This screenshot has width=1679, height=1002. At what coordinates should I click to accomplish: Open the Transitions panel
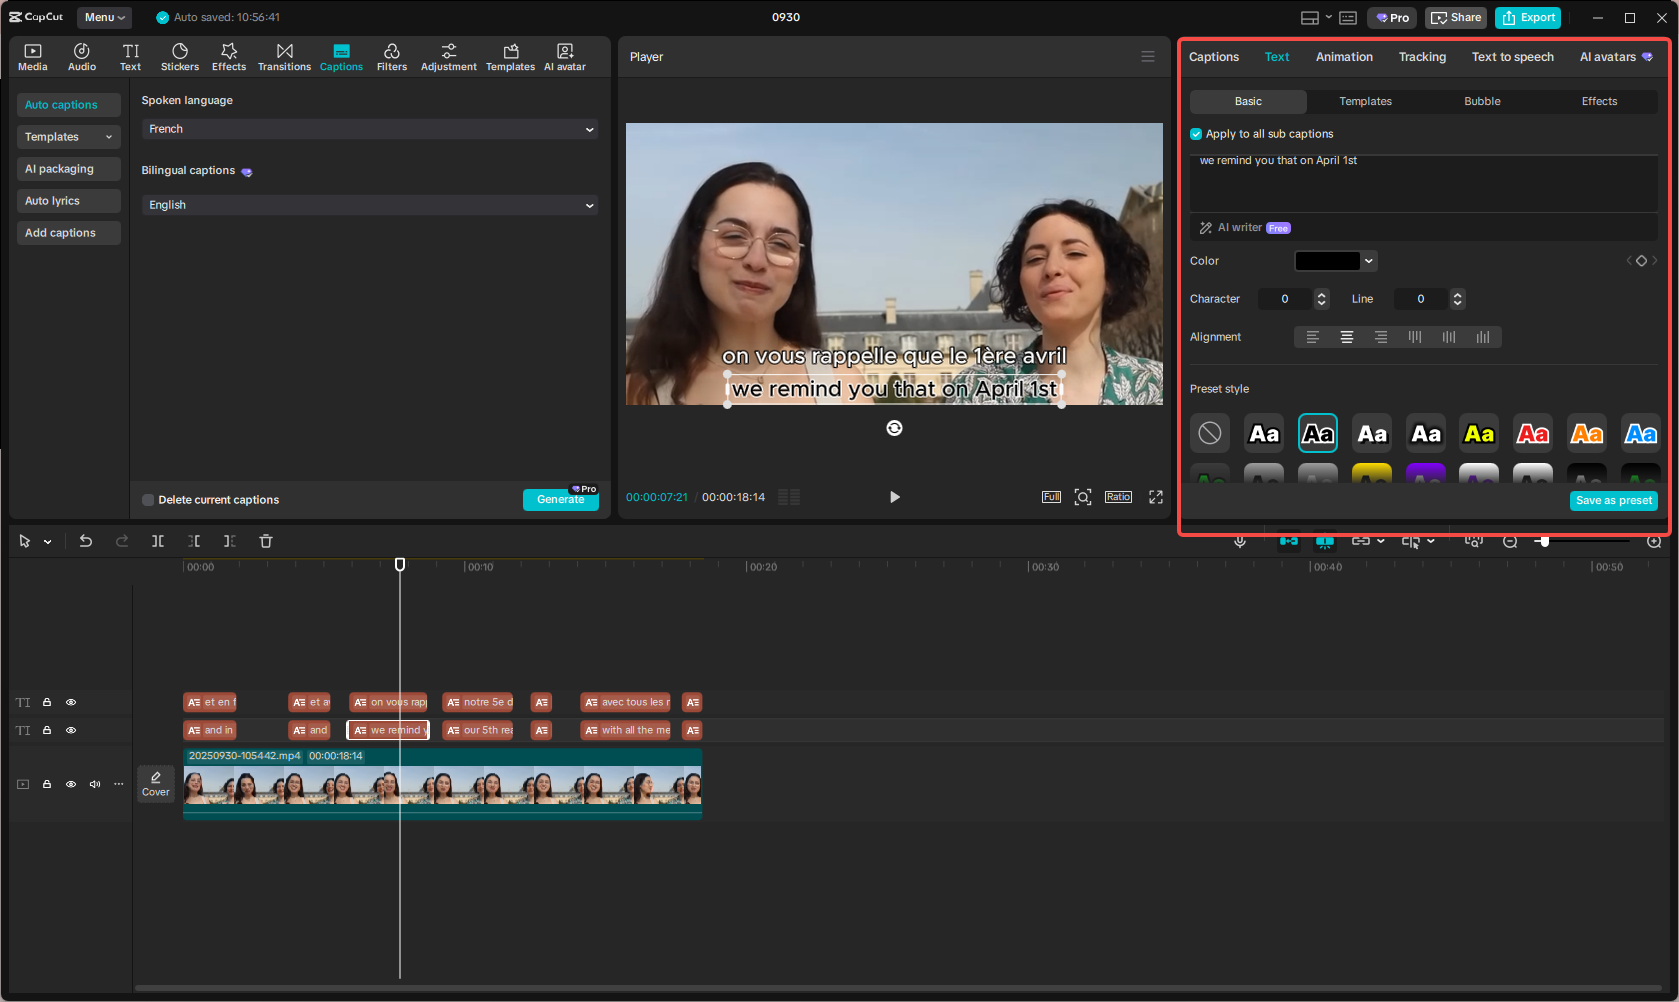[284, 57]
